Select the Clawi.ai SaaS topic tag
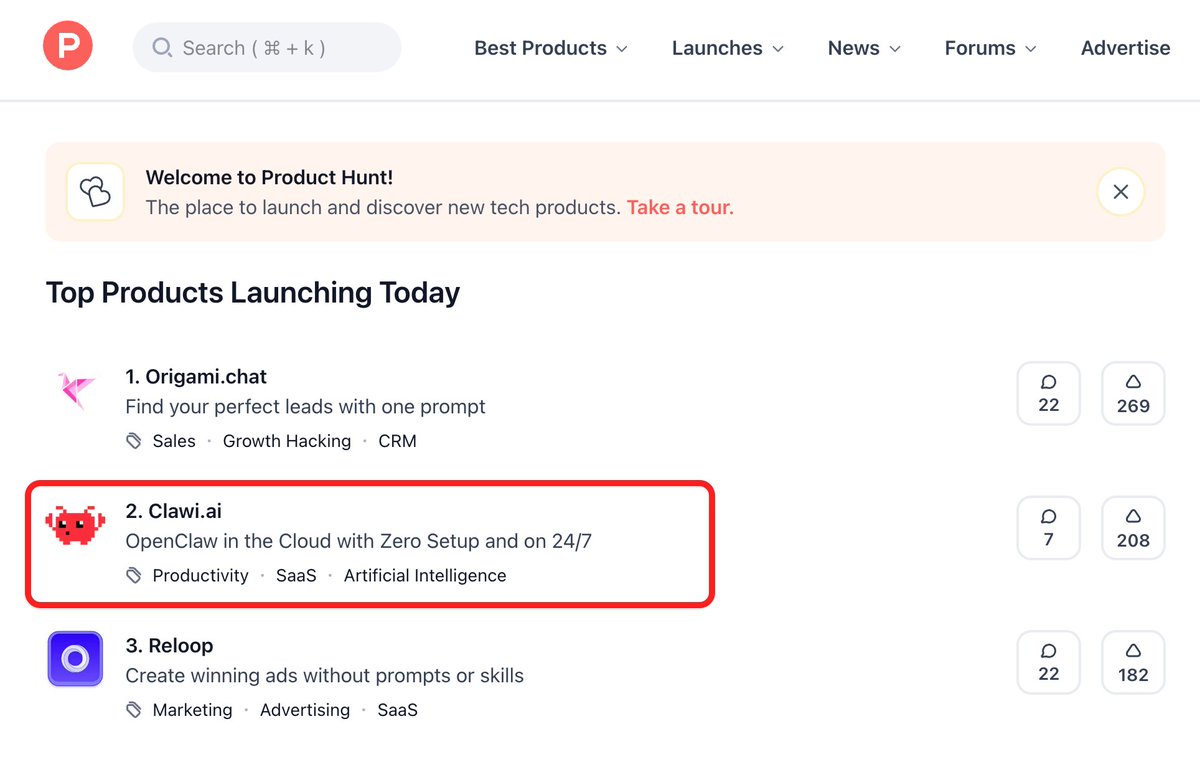 [296, 575]
